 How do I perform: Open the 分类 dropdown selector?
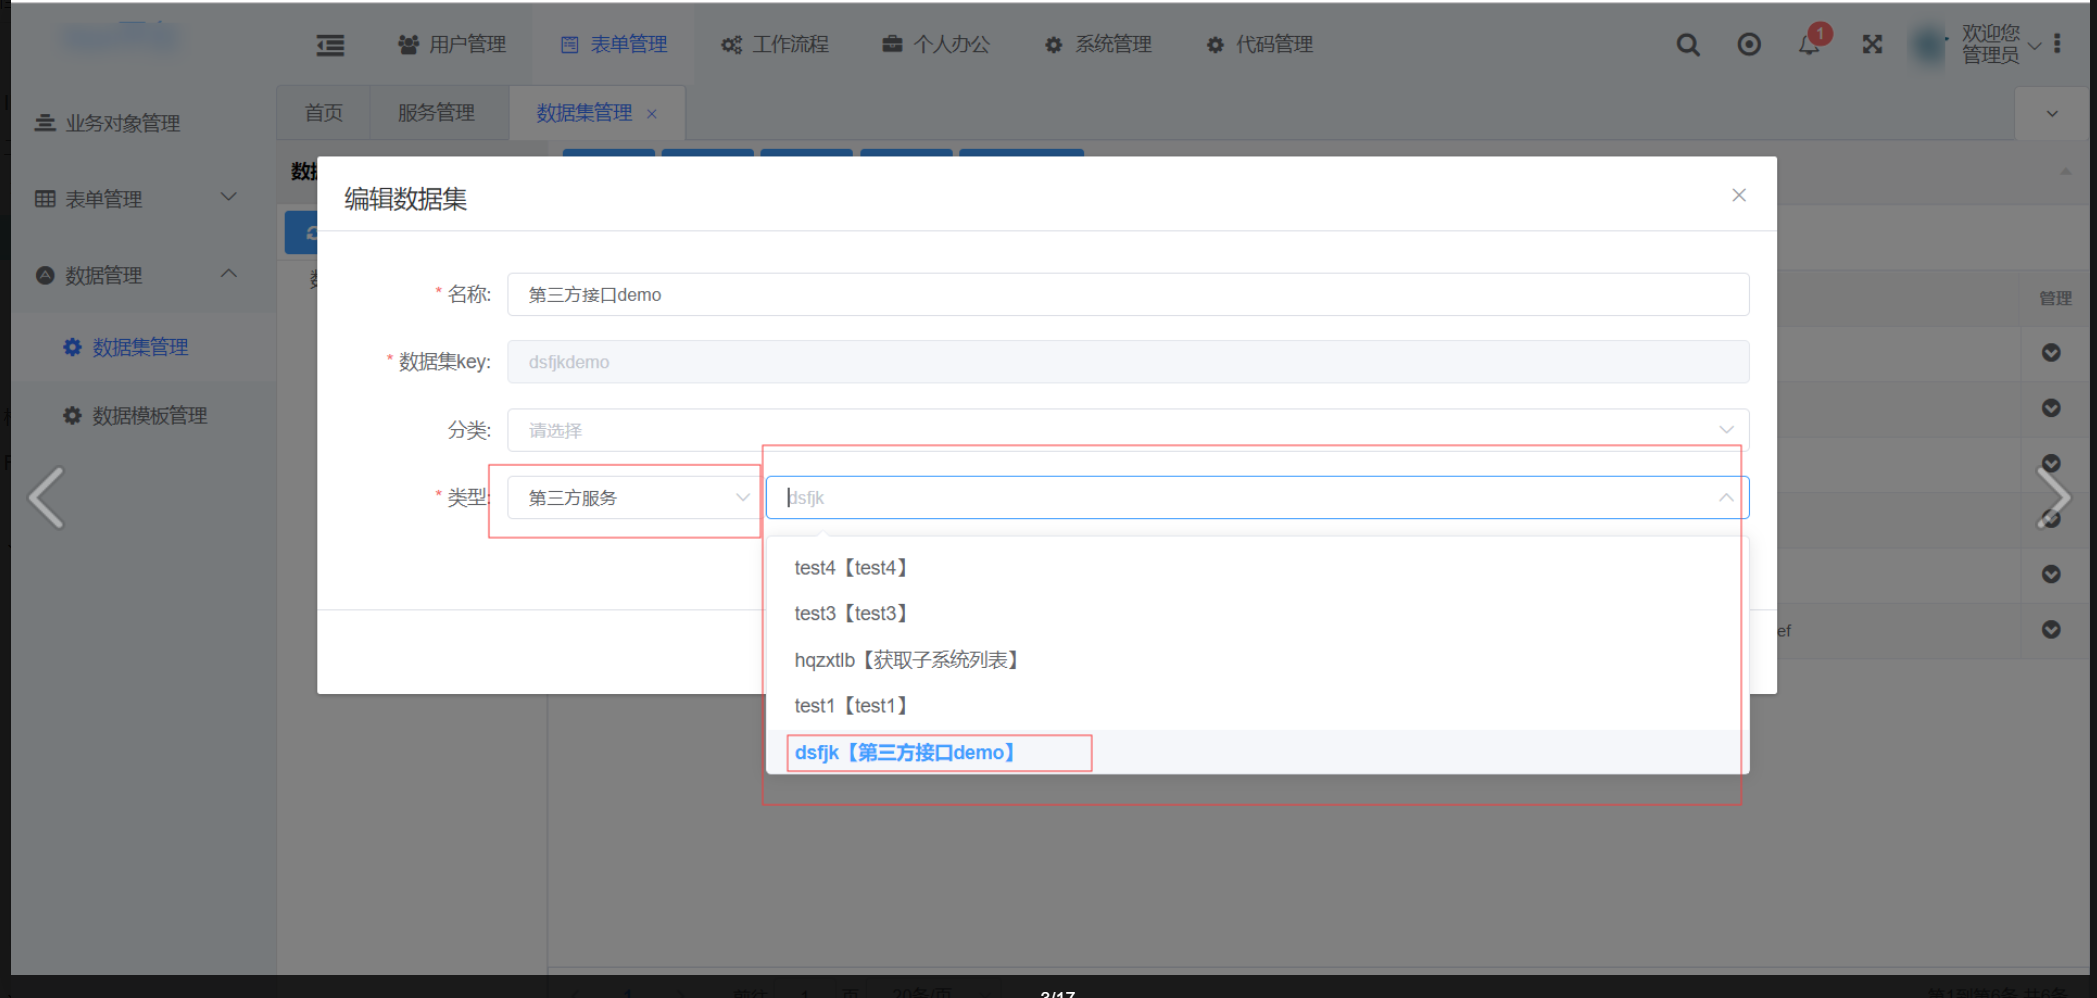click(x=1127, y=430)
